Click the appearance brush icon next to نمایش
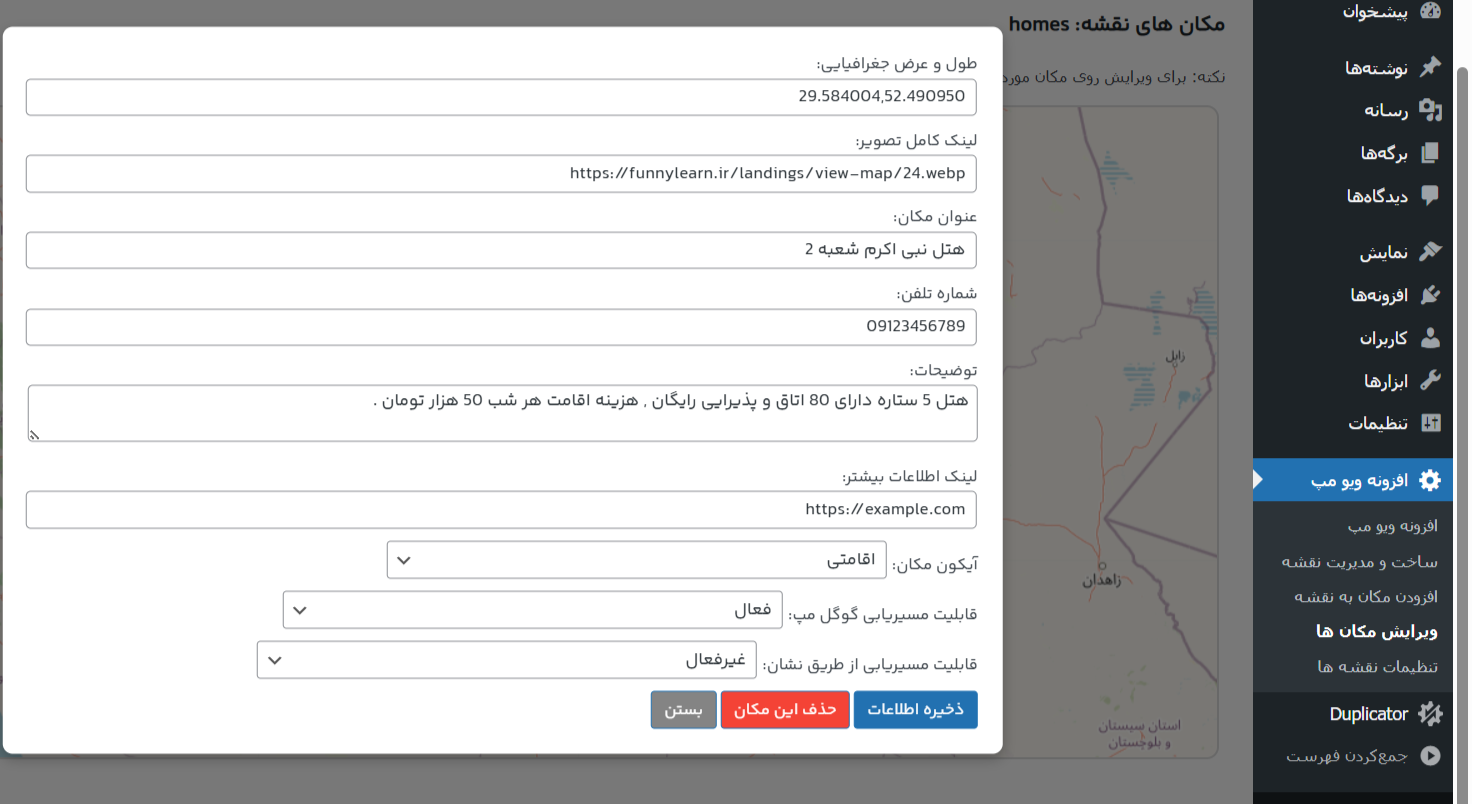1472x804 pixels. pos(1430,252)
